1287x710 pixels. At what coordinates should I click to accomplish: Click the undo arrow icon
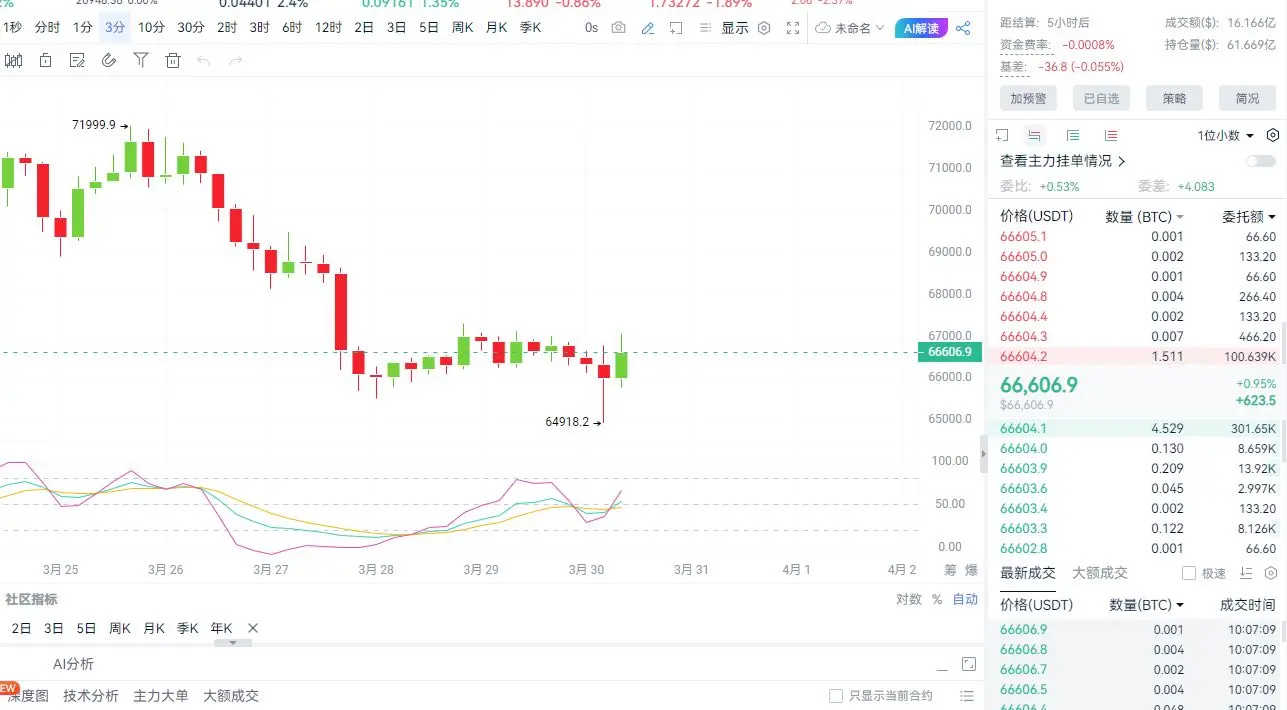[204, 61]
